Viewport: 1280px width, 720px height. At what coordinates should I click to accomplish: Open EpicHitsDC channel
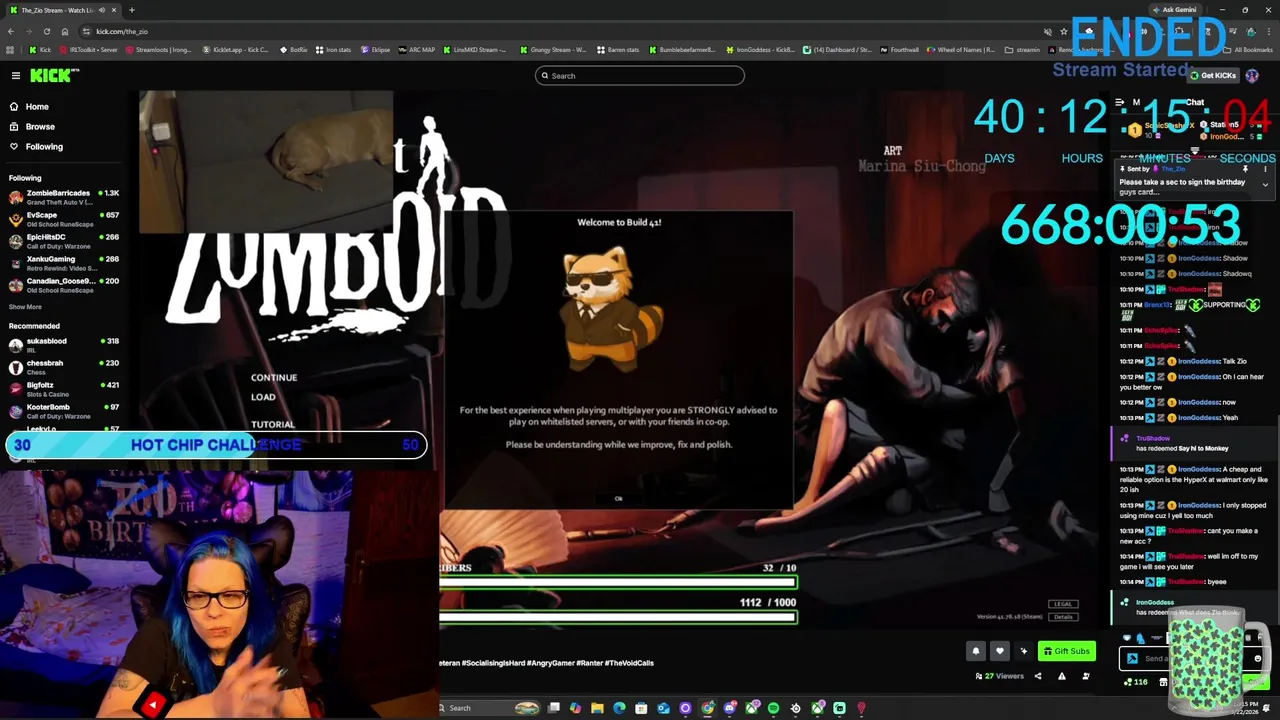point(64,241)
